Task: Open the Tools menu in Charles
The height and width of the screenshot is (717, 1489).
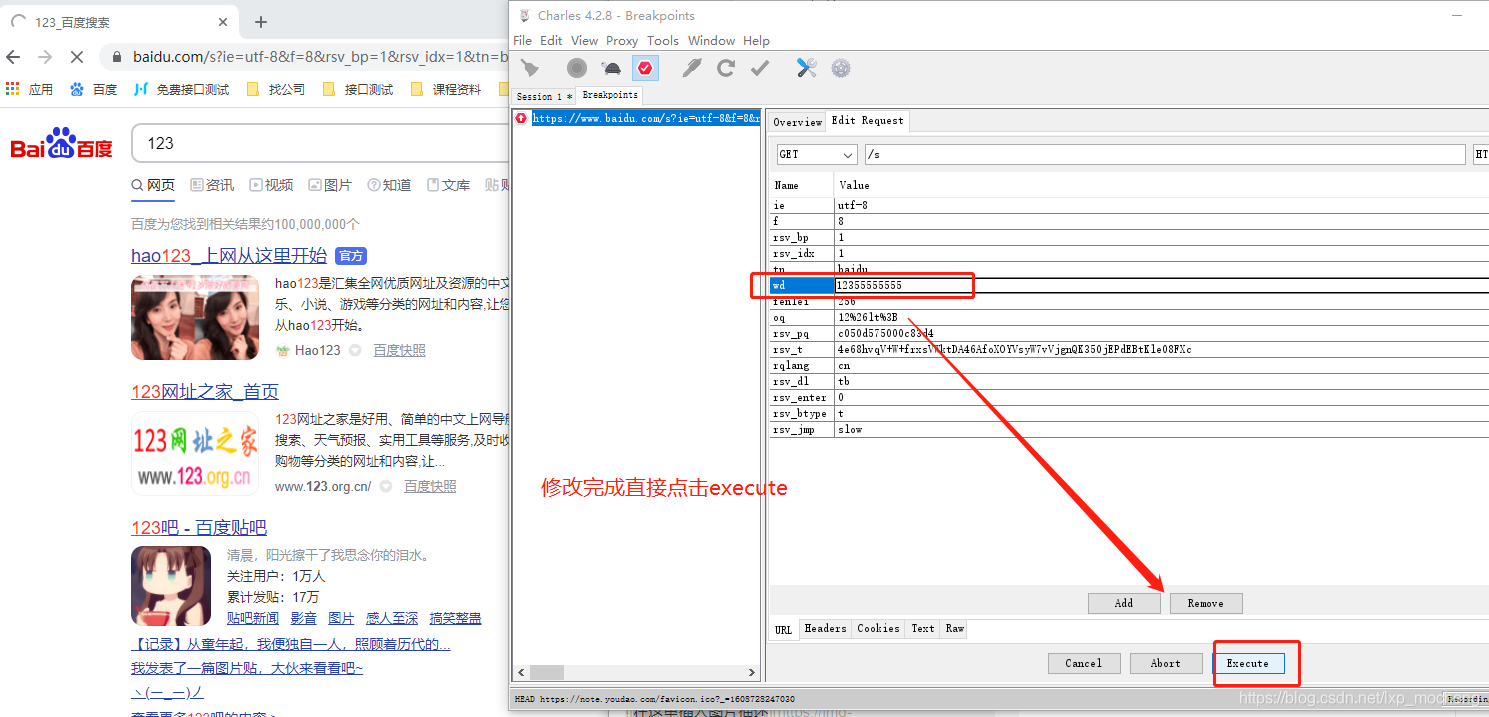Action: point(663,41)
